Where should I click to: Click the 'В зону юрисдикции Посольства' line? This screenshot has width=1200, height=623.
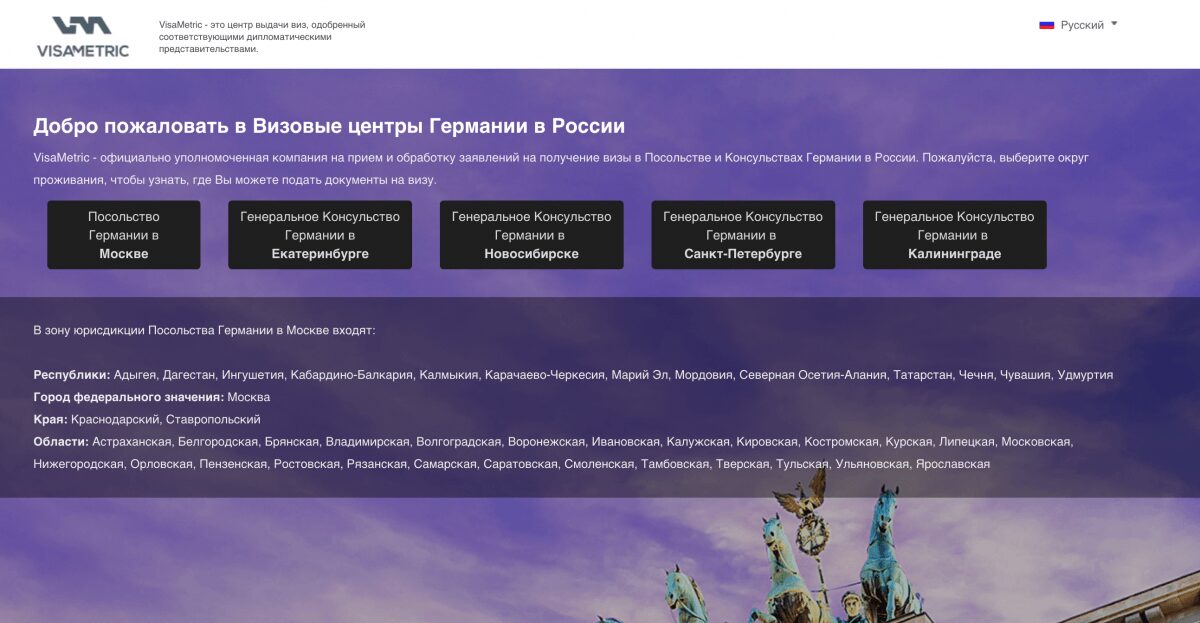(204, 330)
